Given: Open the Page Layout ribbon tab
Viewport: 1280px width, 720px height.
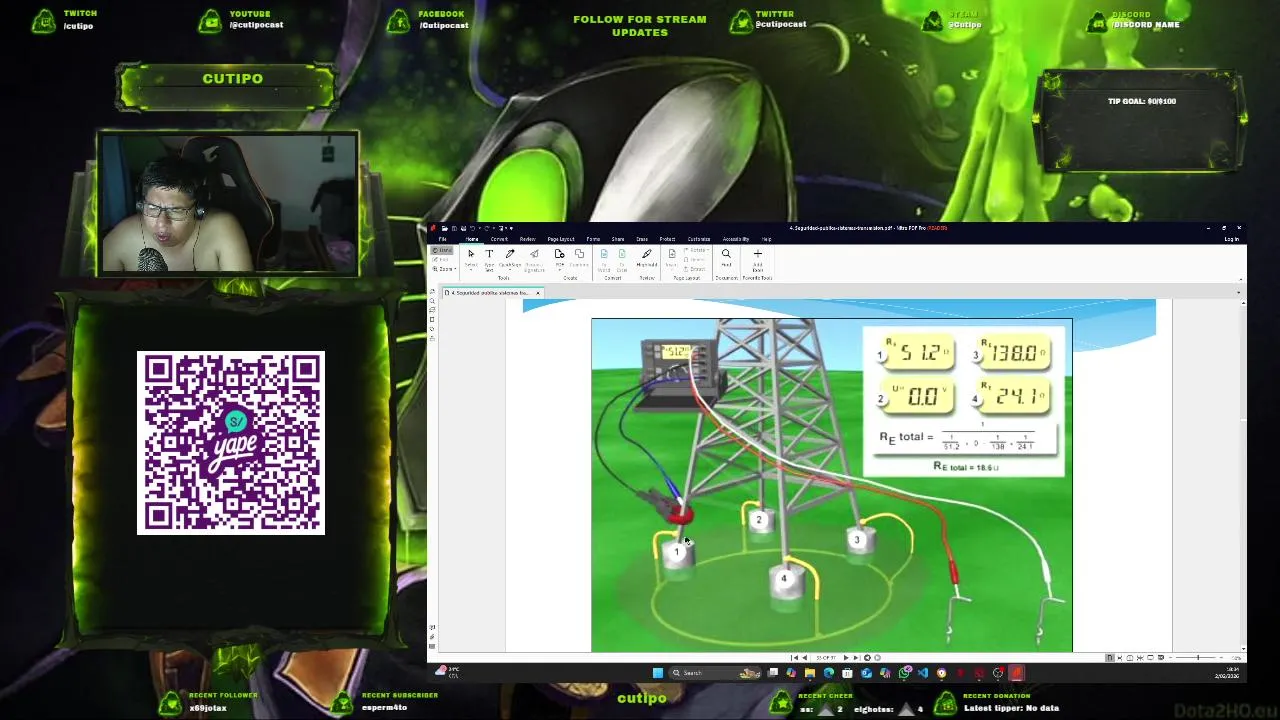Looking at the screenshot, I should click(561, 239).
